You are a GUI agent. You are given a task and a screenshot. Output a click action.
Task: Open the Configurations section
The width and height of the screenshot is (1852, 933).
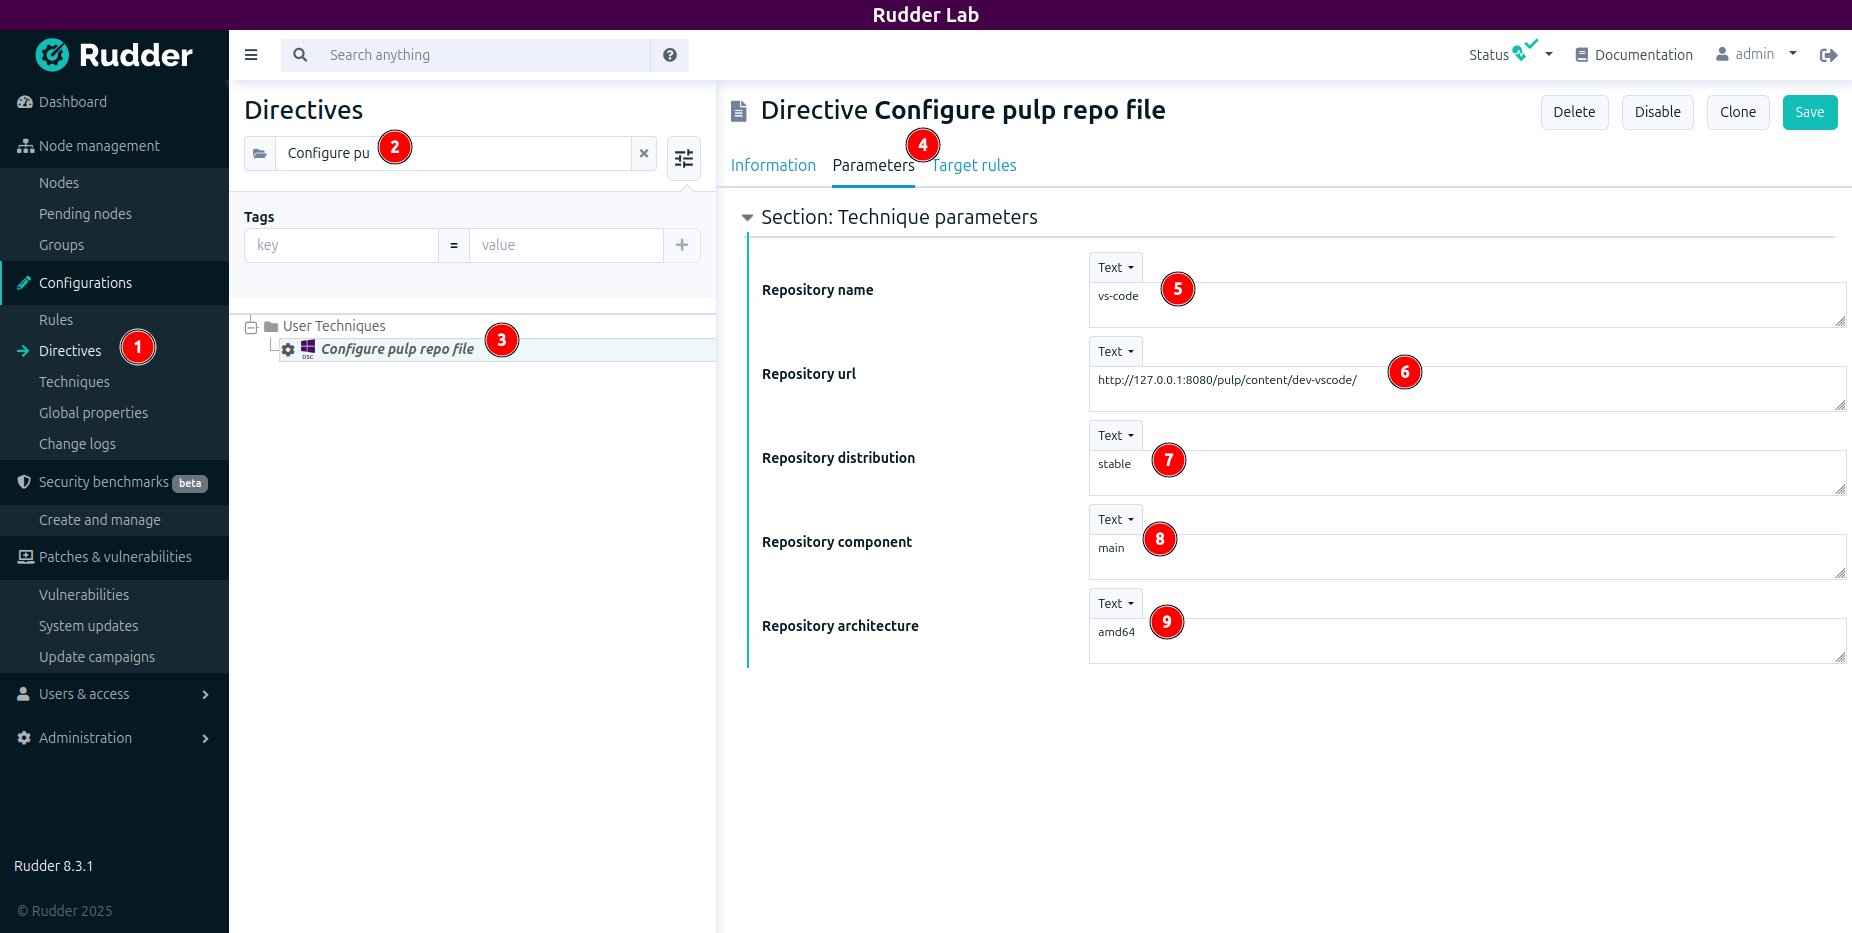[x=114, y=283]
